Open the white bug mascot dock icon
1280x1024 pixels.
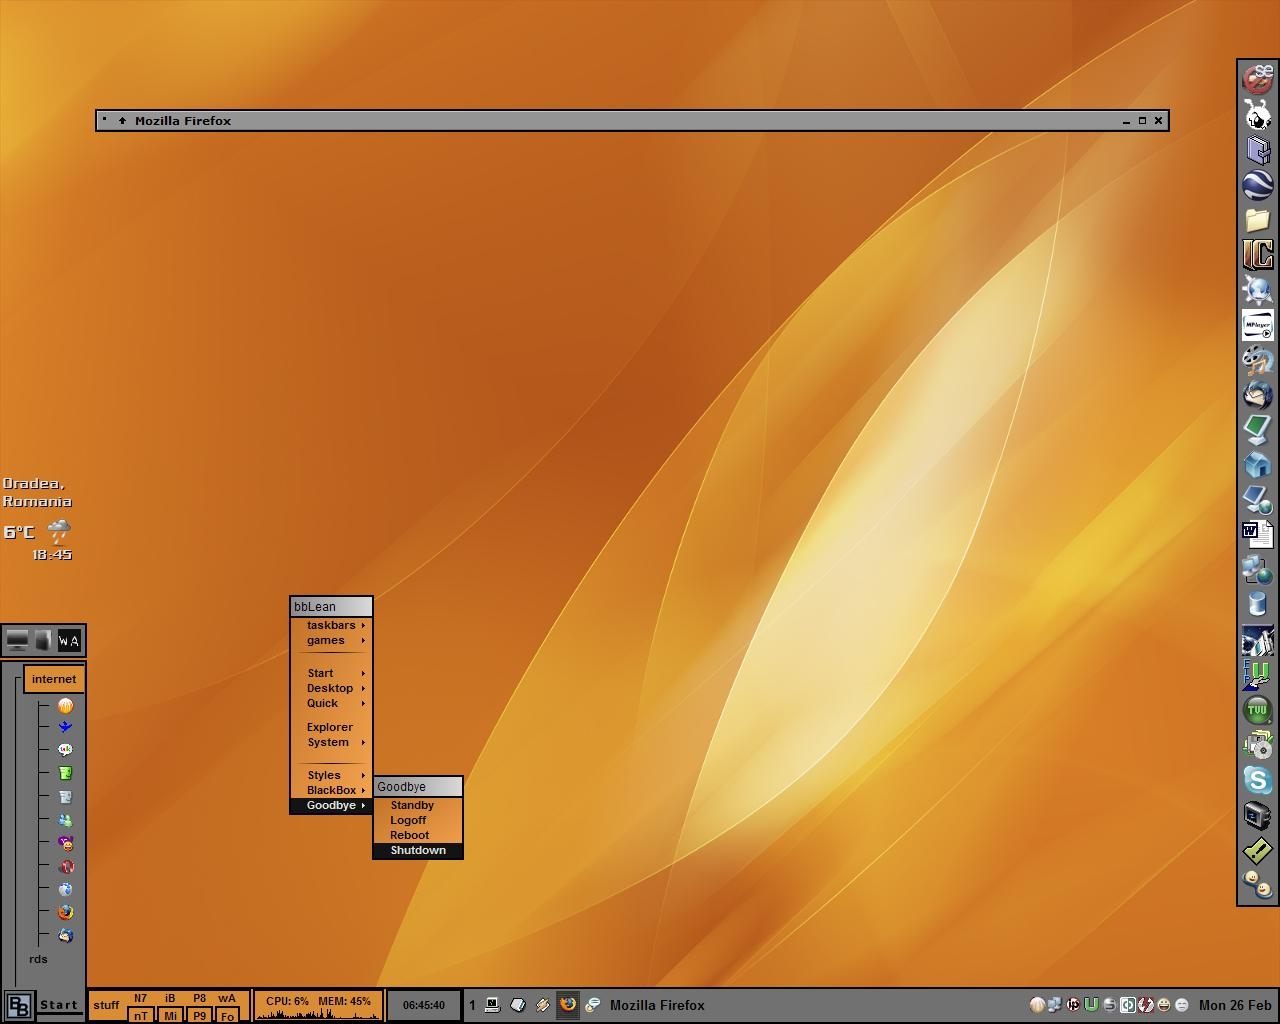[x=1257, y=114]
